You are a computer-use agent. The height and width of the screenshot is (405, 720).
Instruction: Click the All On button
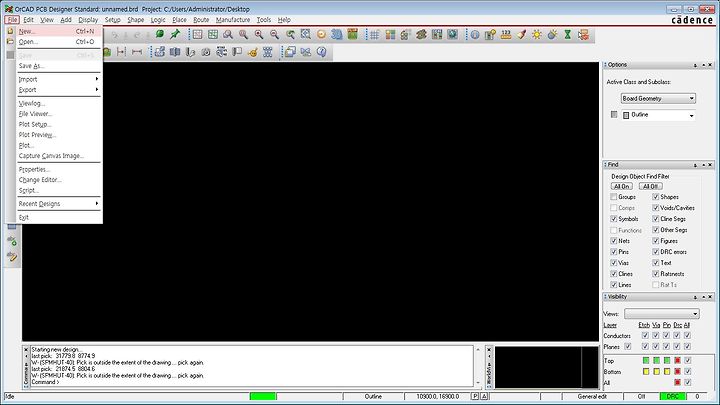(622, 186)
